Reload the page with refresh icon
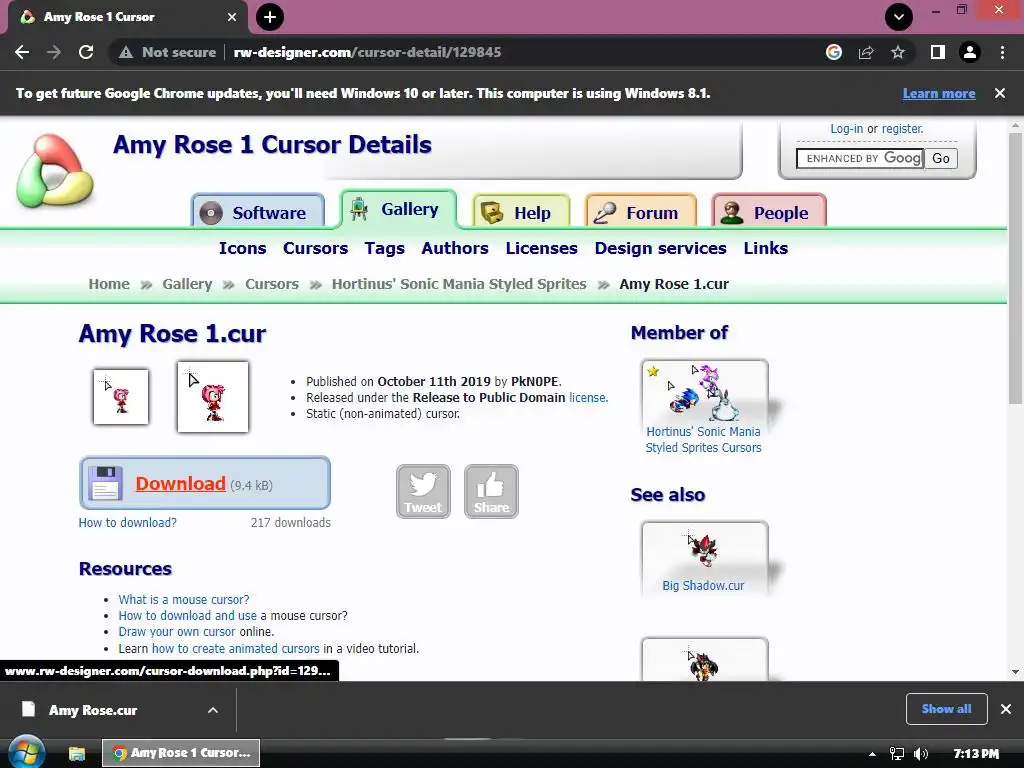The width and height of the screenshot is (1024, 768). click(86, 52)
